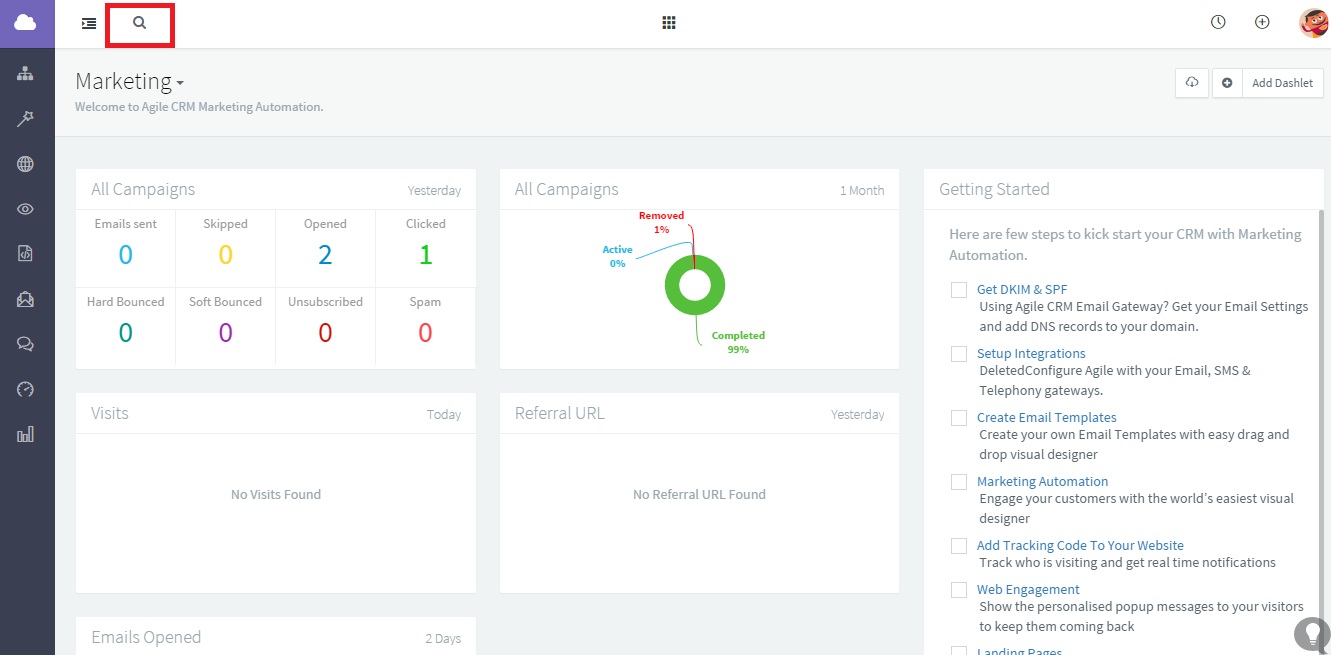The width and height of the screenshot is (1331, 655).
Task: Open the Get DKIM & SPF link
Action: point(1022,290)
